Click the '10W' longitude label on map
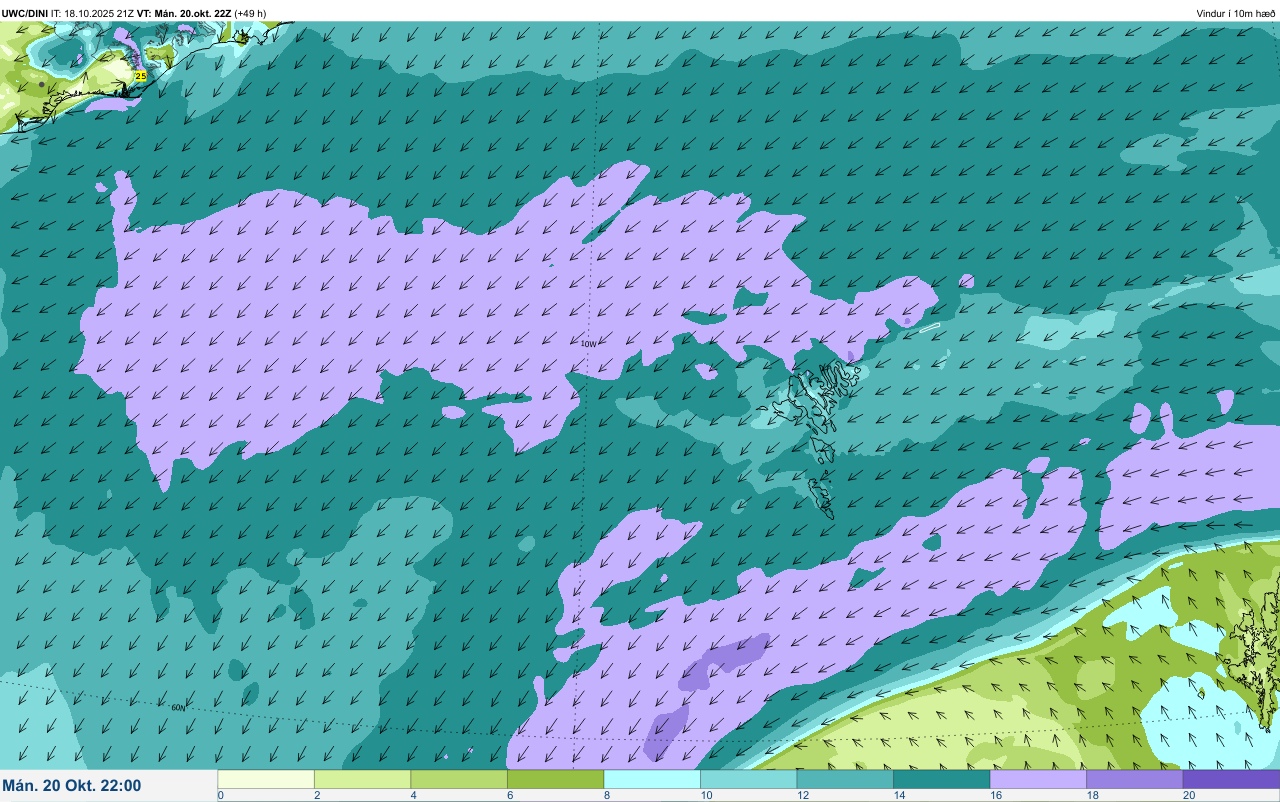The image size is (1280, 802). [589, 344]
